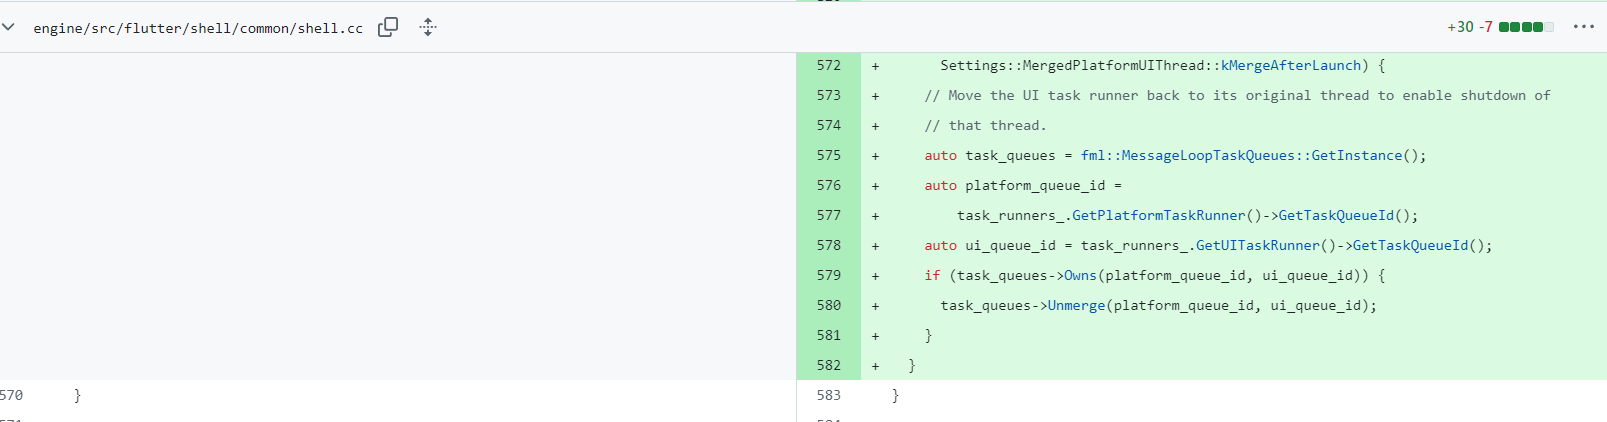
Task: Click the kMergeAfterLaunch token
Action: pyautogui.click(x=1291, y=65)
